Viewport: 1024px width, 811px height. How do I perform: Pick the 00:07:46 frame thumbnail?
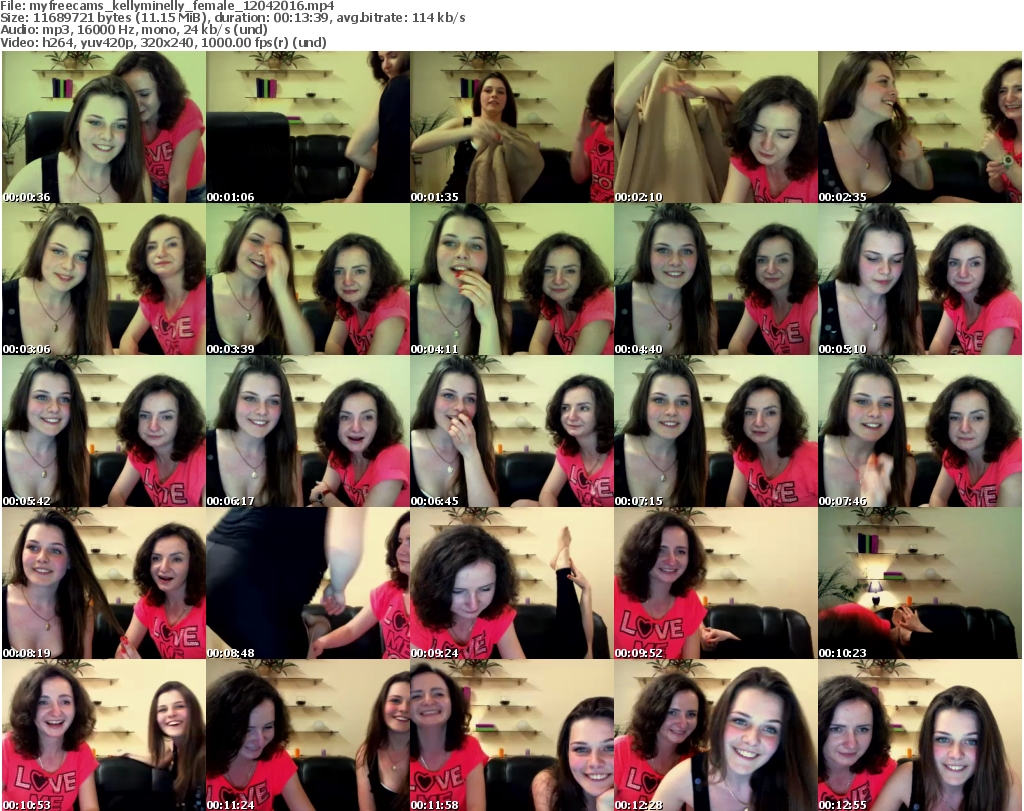[920, 432]
